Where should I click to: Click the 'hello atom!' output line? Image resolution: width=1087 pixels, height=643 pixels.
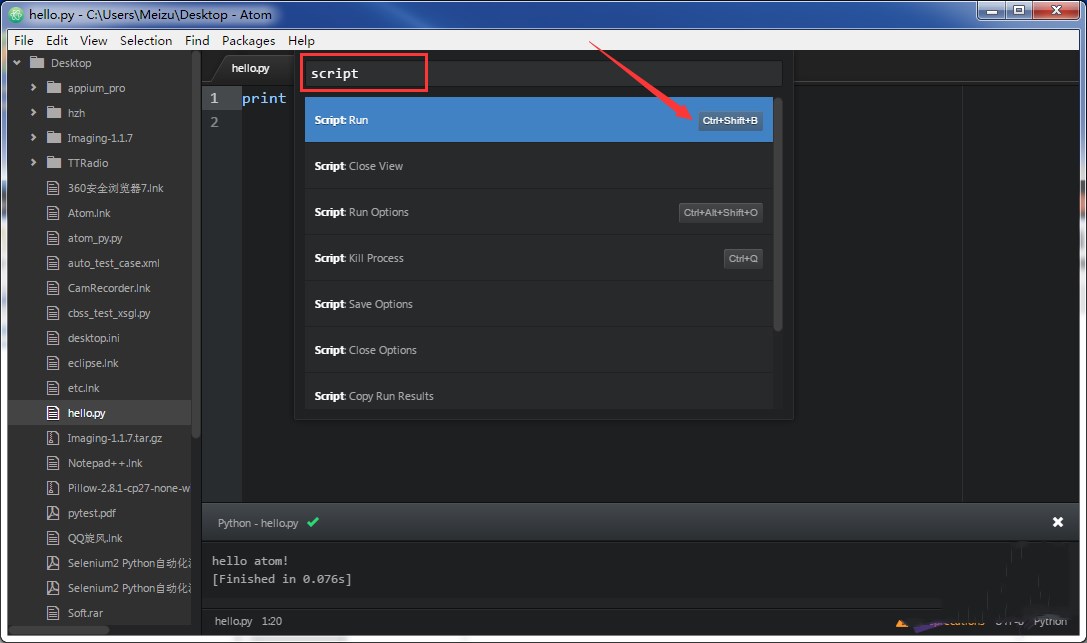pos(250,561)
